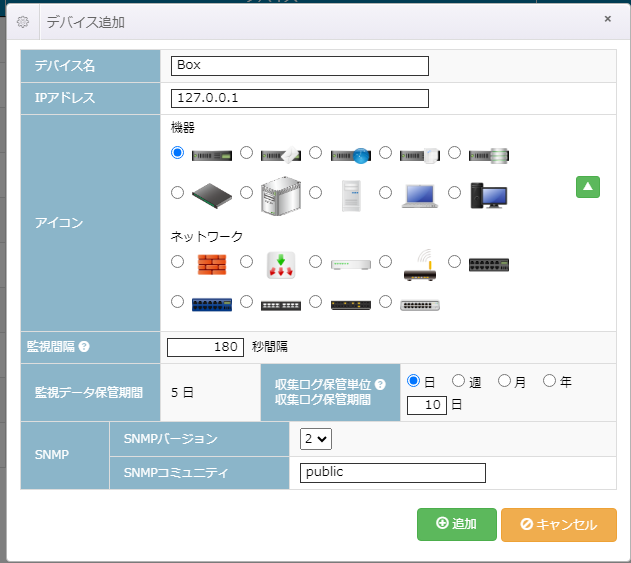Tick the radio button beside the black 16-port switch icon
Viewport: 631px width, 563px height.
454,262
